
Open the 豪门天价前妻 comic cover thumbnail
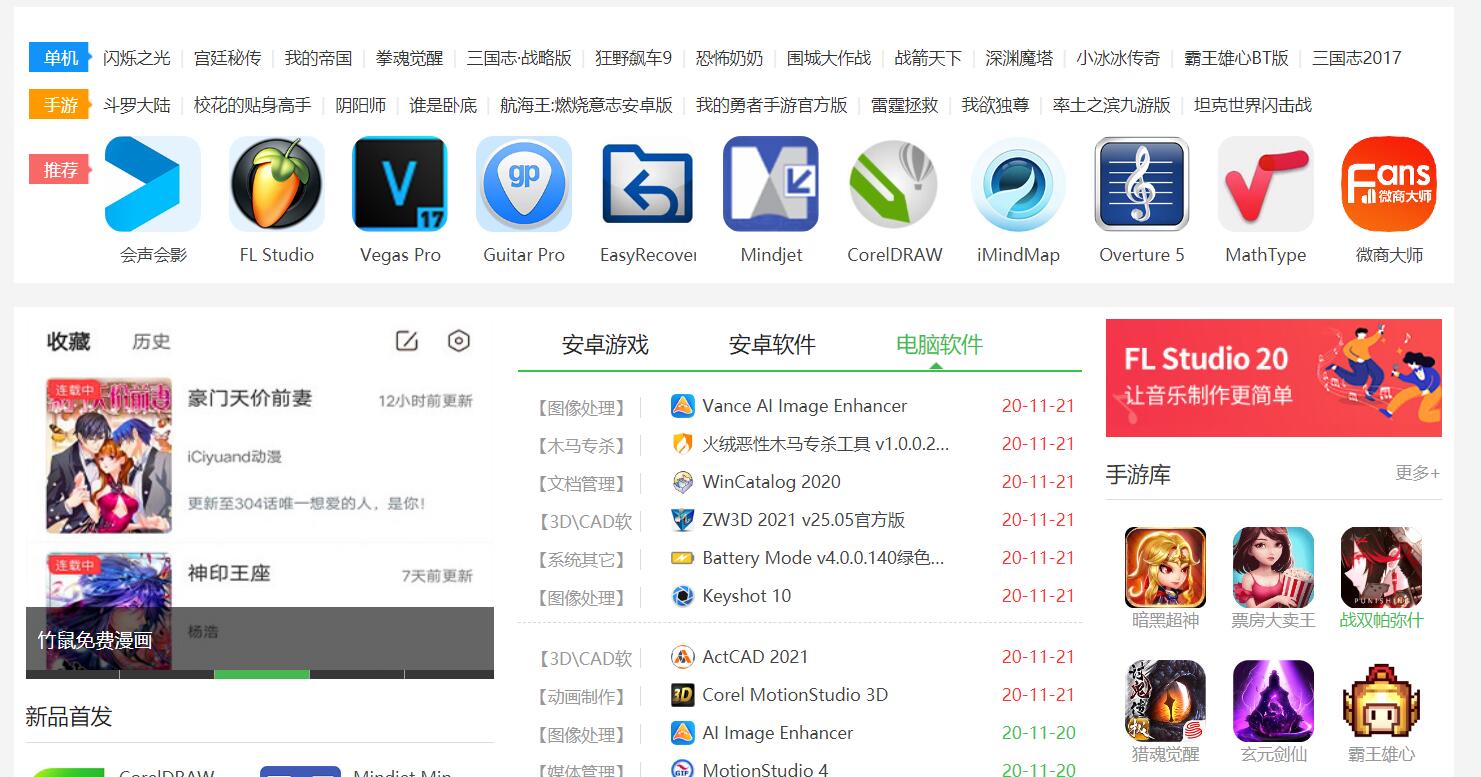coord(109,455)
